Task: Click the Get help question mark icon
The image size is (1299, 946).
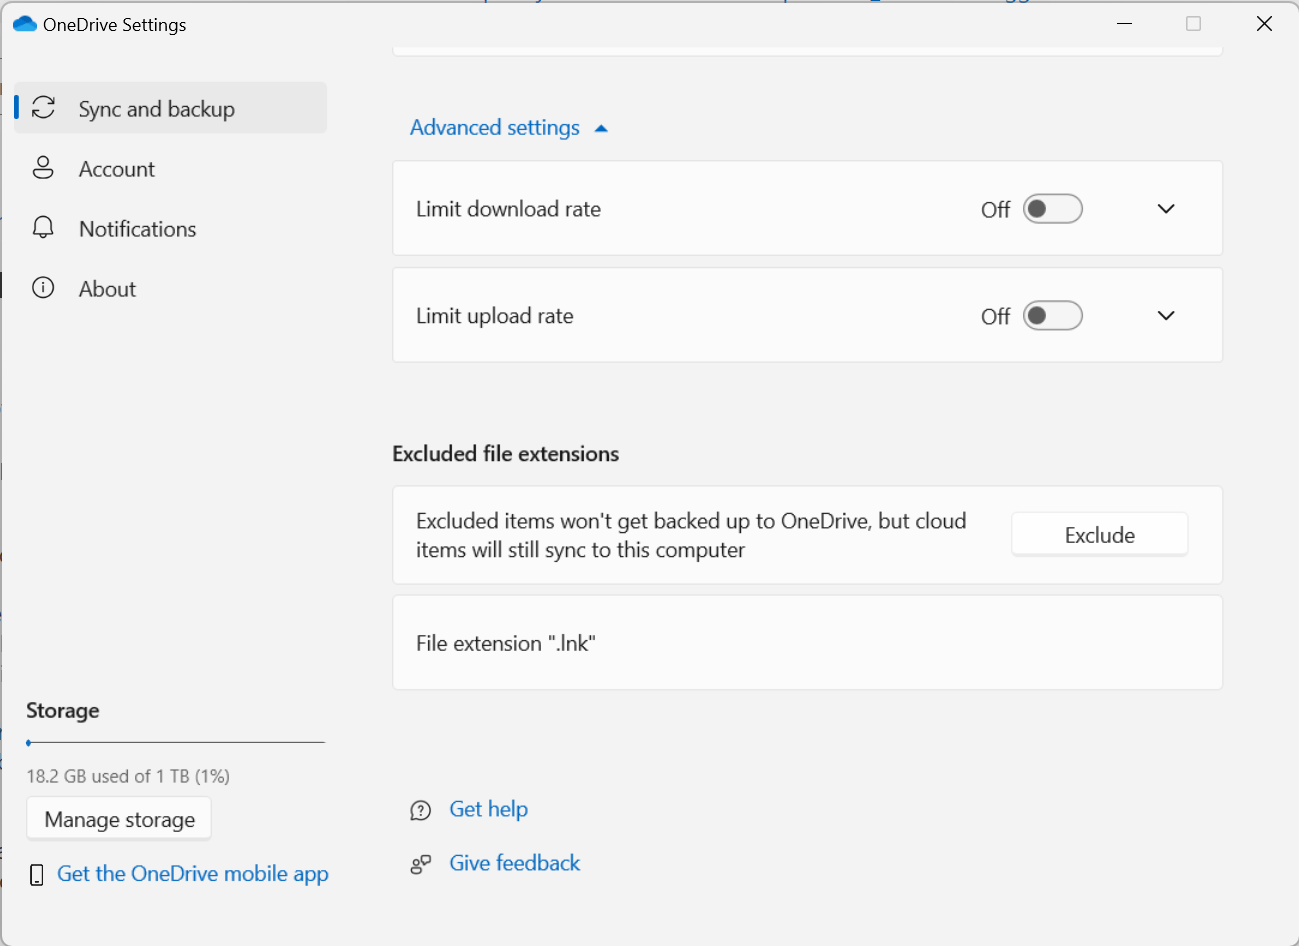Action: coord(420,810)
